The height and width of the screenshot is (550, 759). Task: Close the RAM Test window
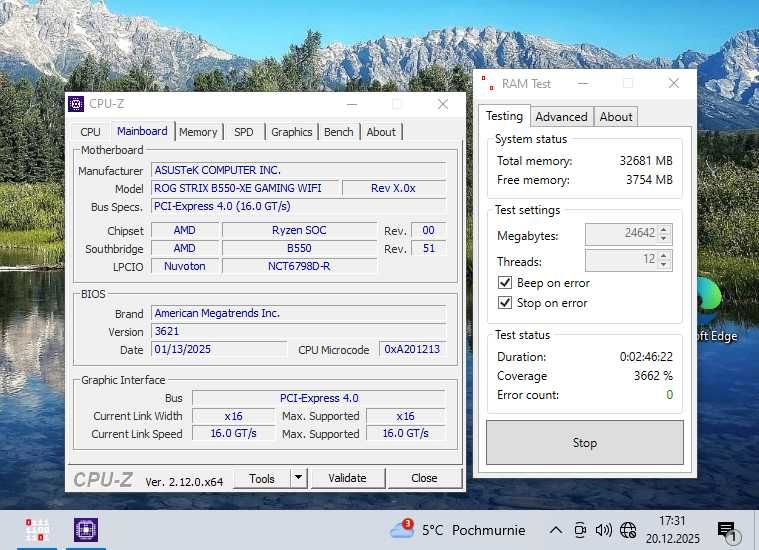[673, 83]
